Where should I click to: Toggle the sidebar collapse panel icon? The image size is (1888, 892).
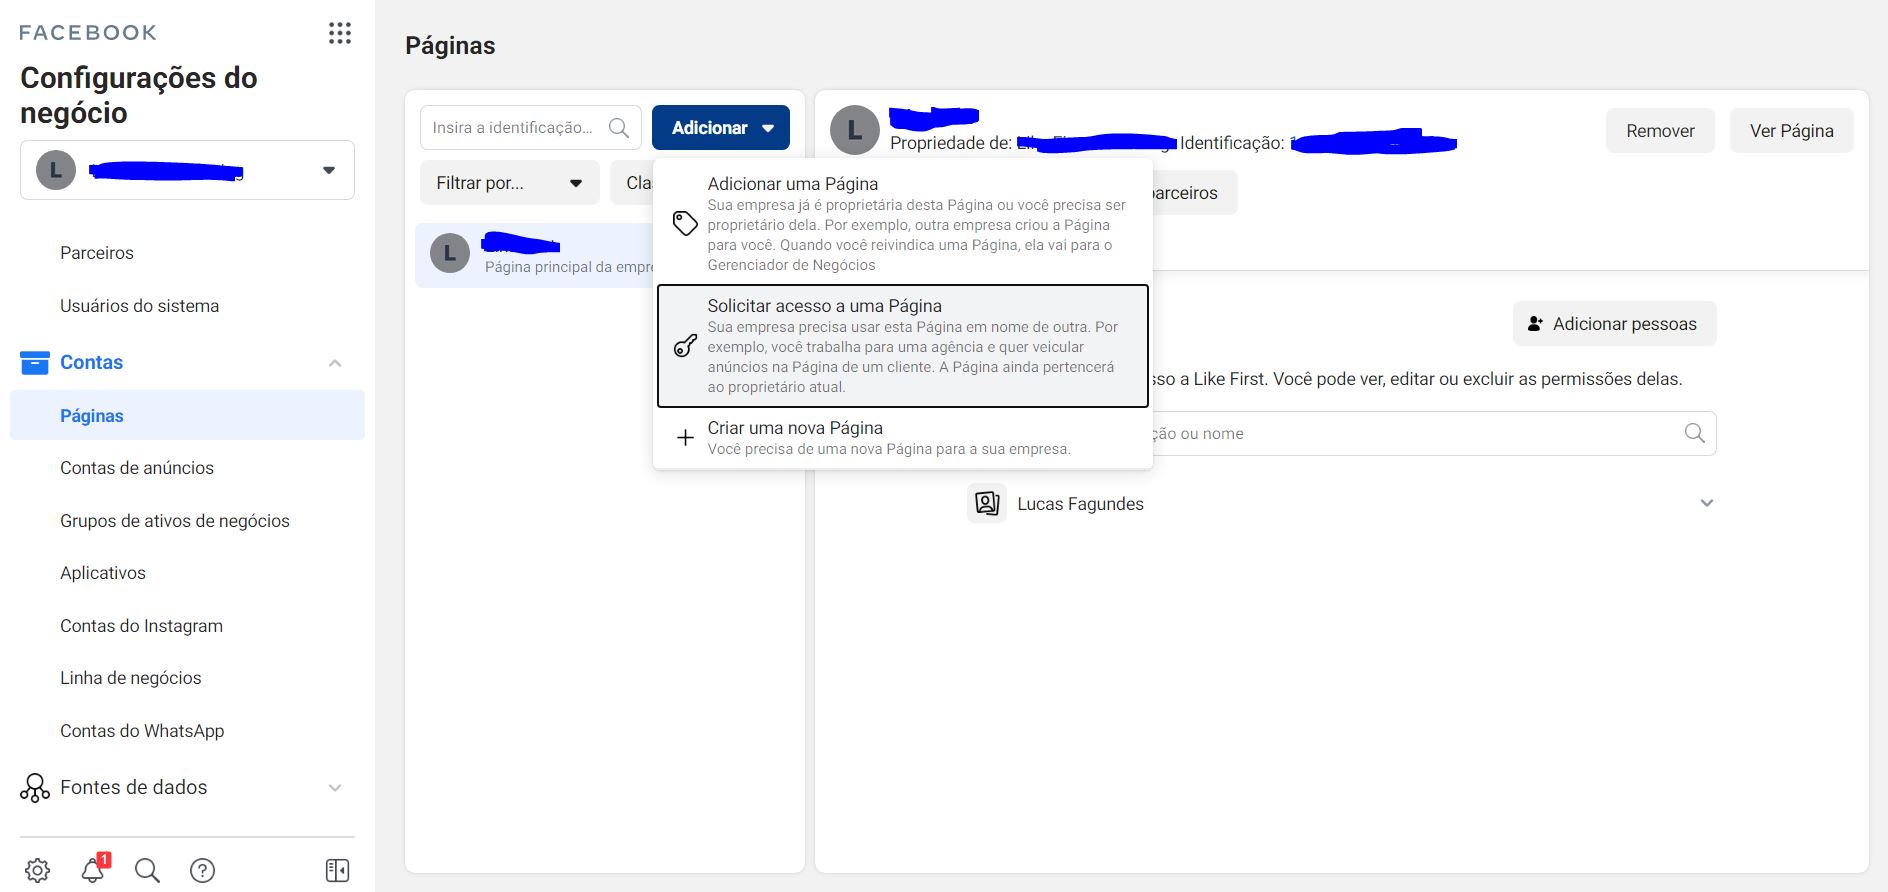coord(338,870)
